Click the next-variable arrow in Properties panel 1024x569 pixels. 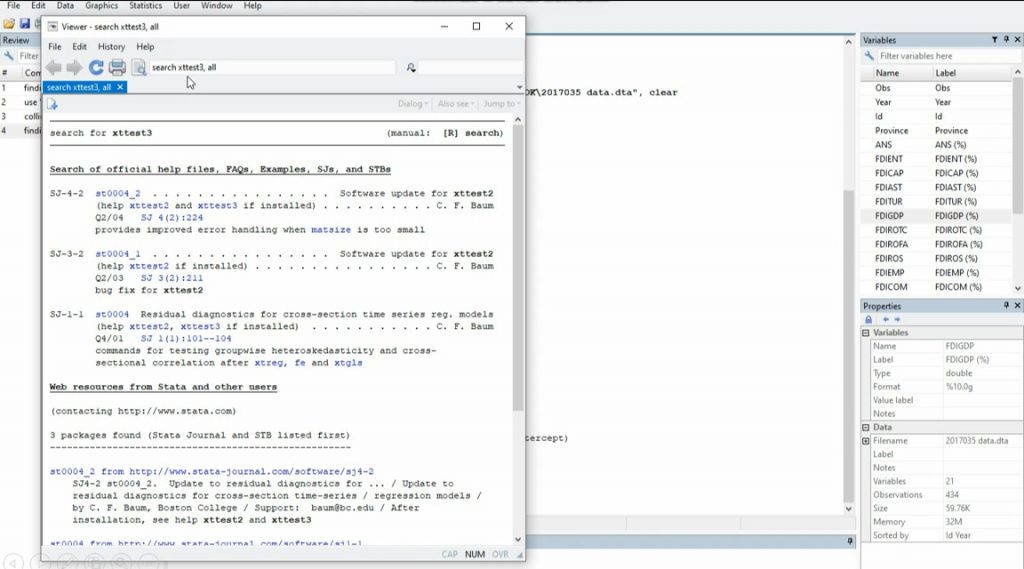click(x=898, y=319)
